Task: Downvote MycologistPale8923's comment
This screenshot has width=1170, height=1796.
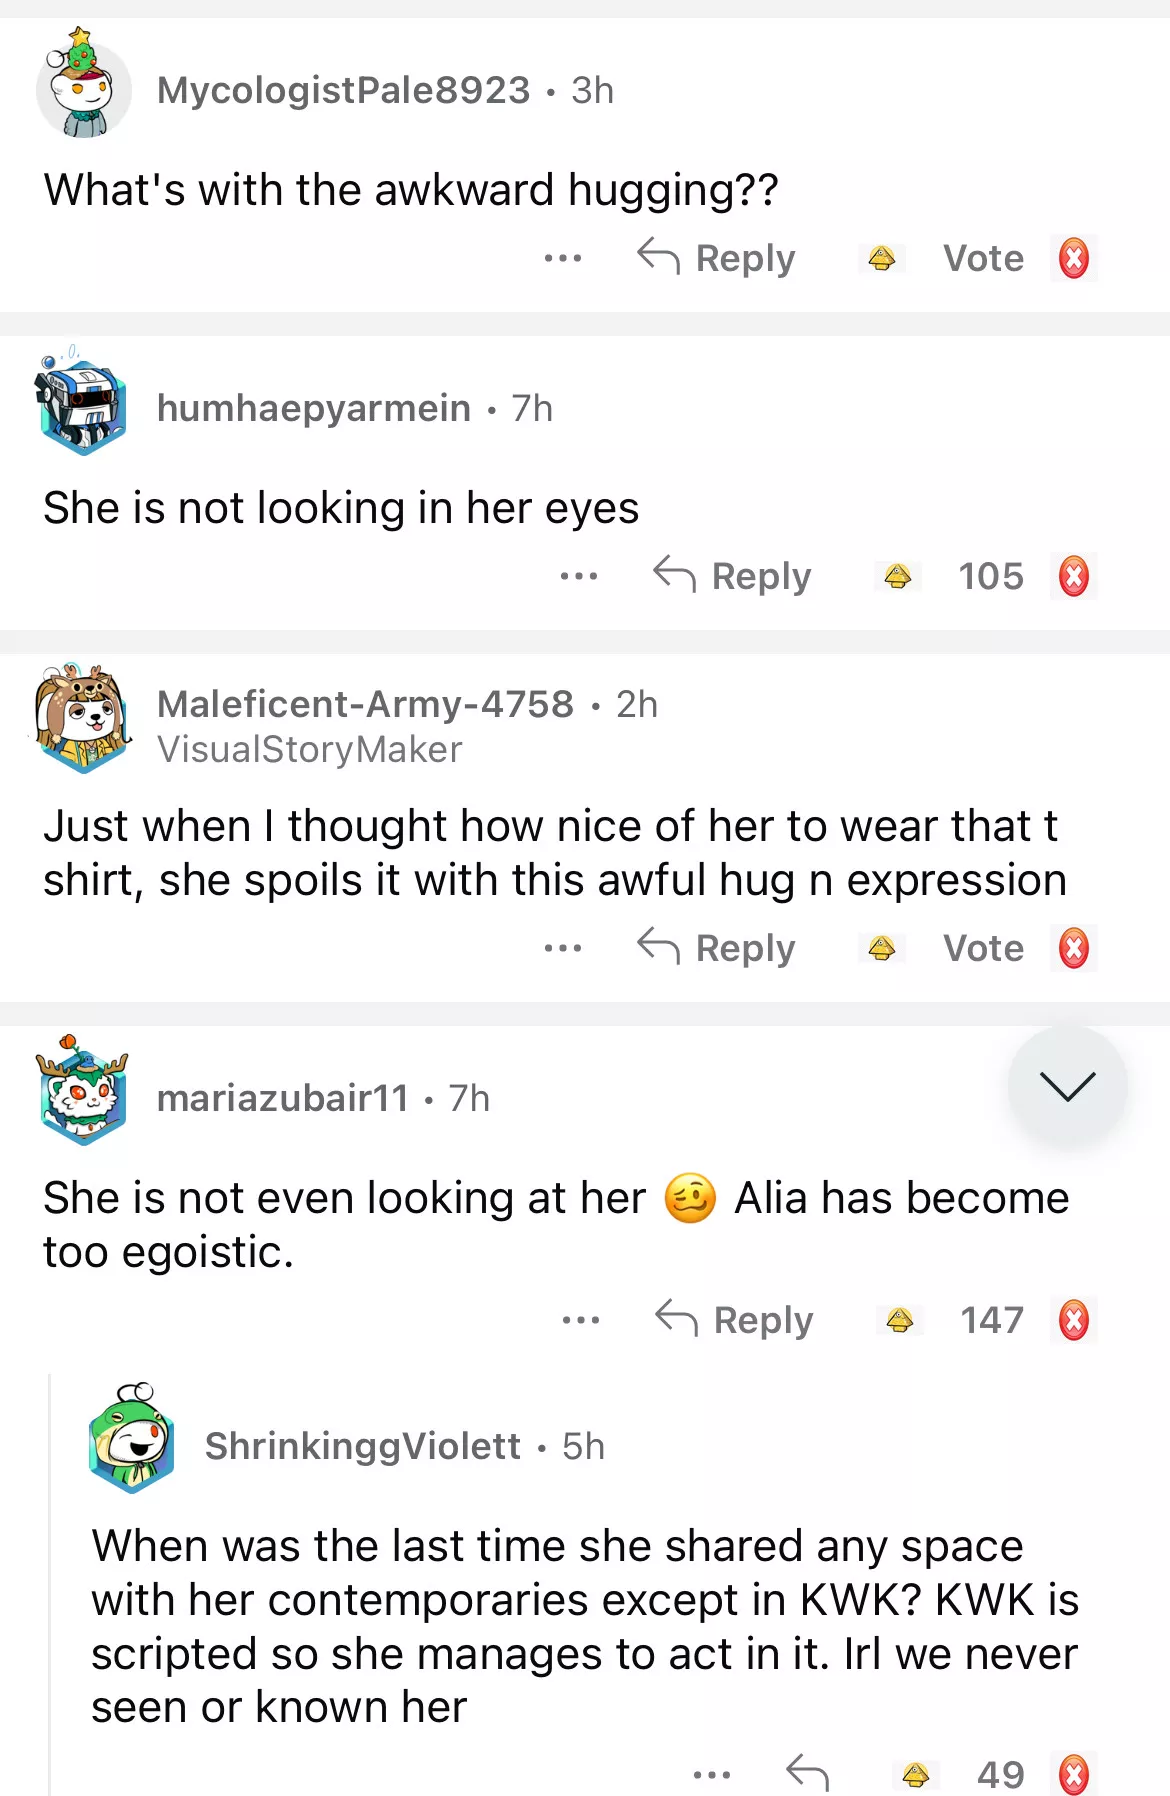Action: 1074,259
